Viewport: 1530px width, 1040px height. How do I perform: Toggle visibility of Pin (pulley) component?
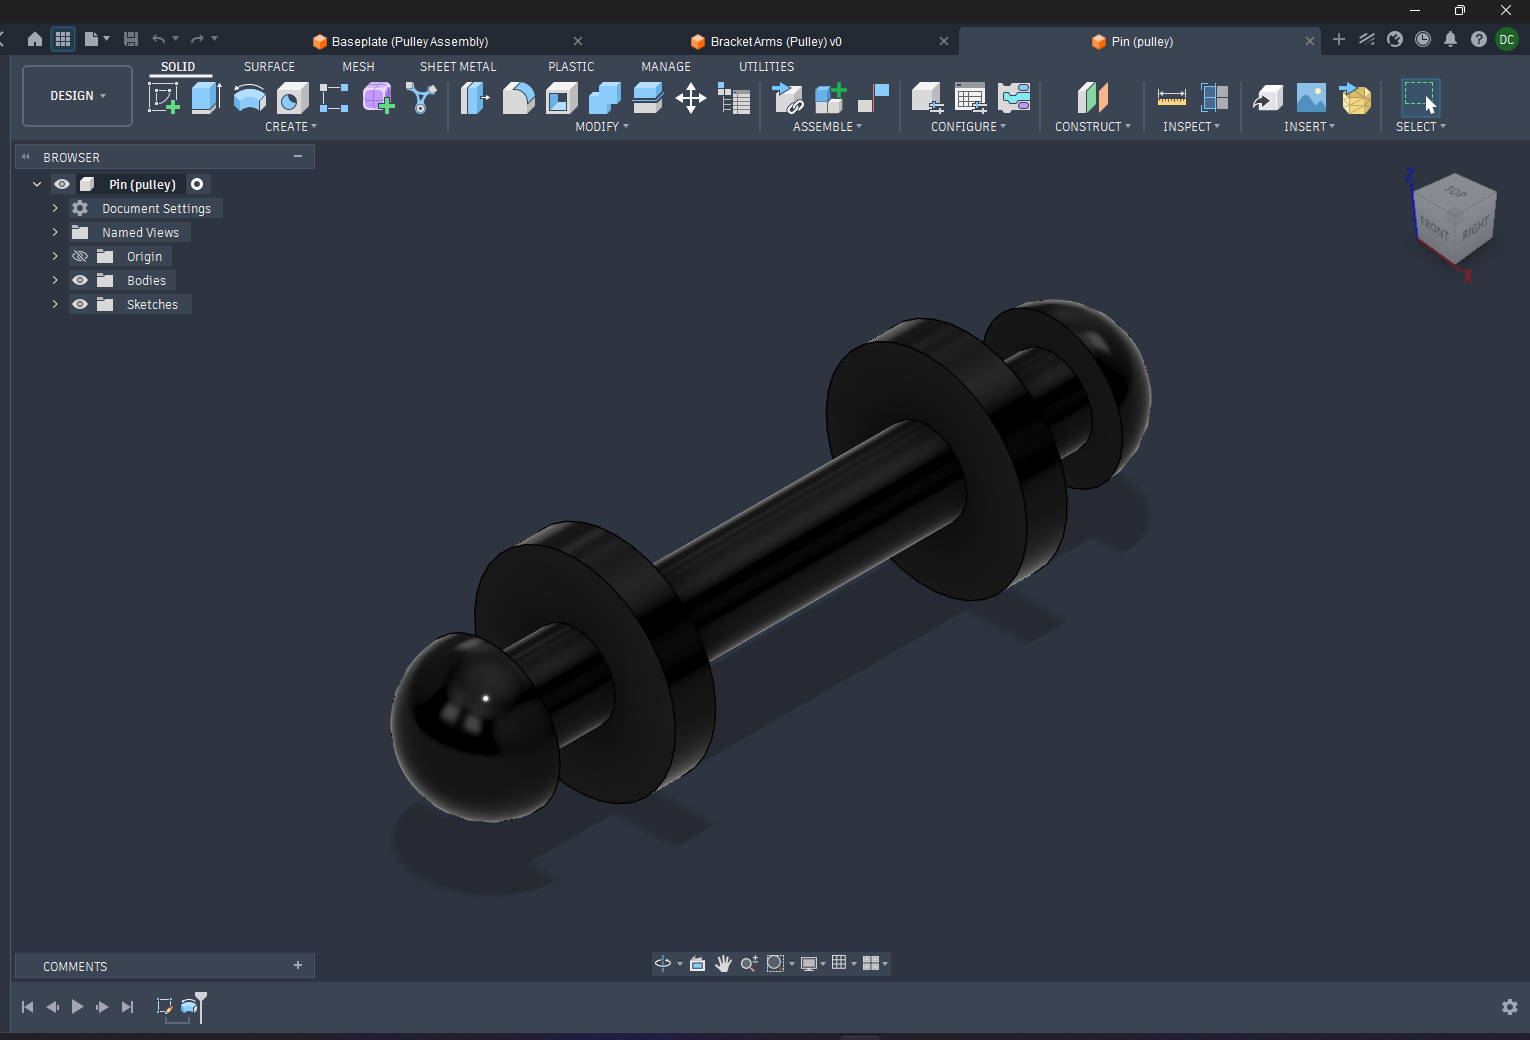pyautogui.click(x=62, y=185)
